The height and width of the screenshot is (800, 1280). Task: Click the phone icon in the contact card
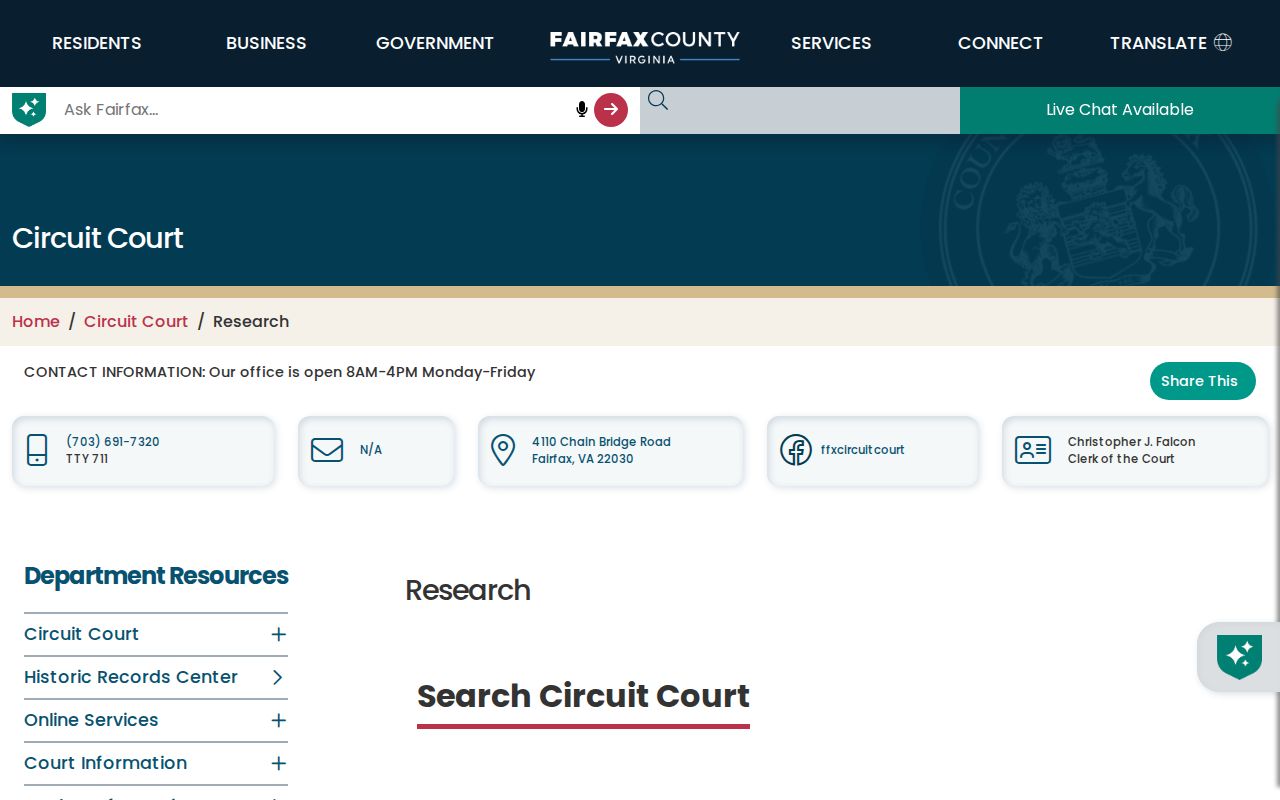coord(37,450)
